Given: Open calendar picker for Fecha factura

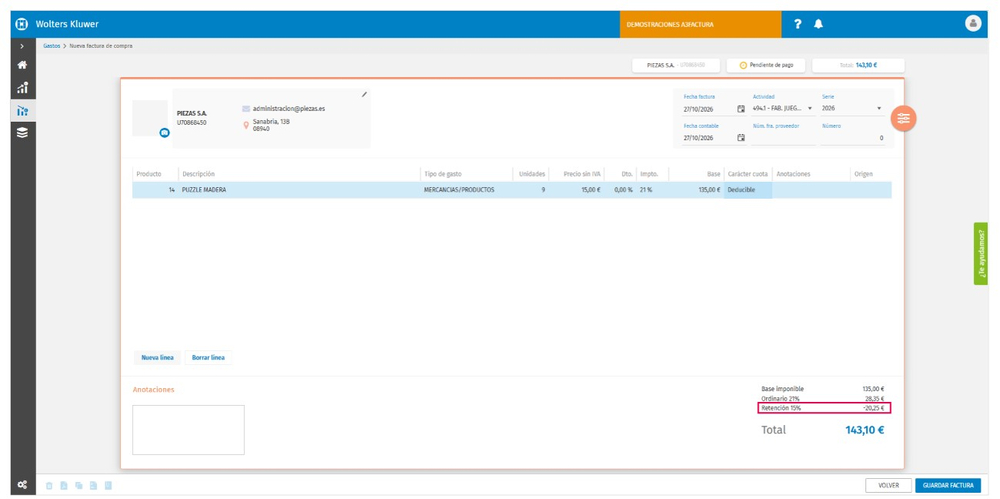Looking at the screenshot, I should [740, 108].
